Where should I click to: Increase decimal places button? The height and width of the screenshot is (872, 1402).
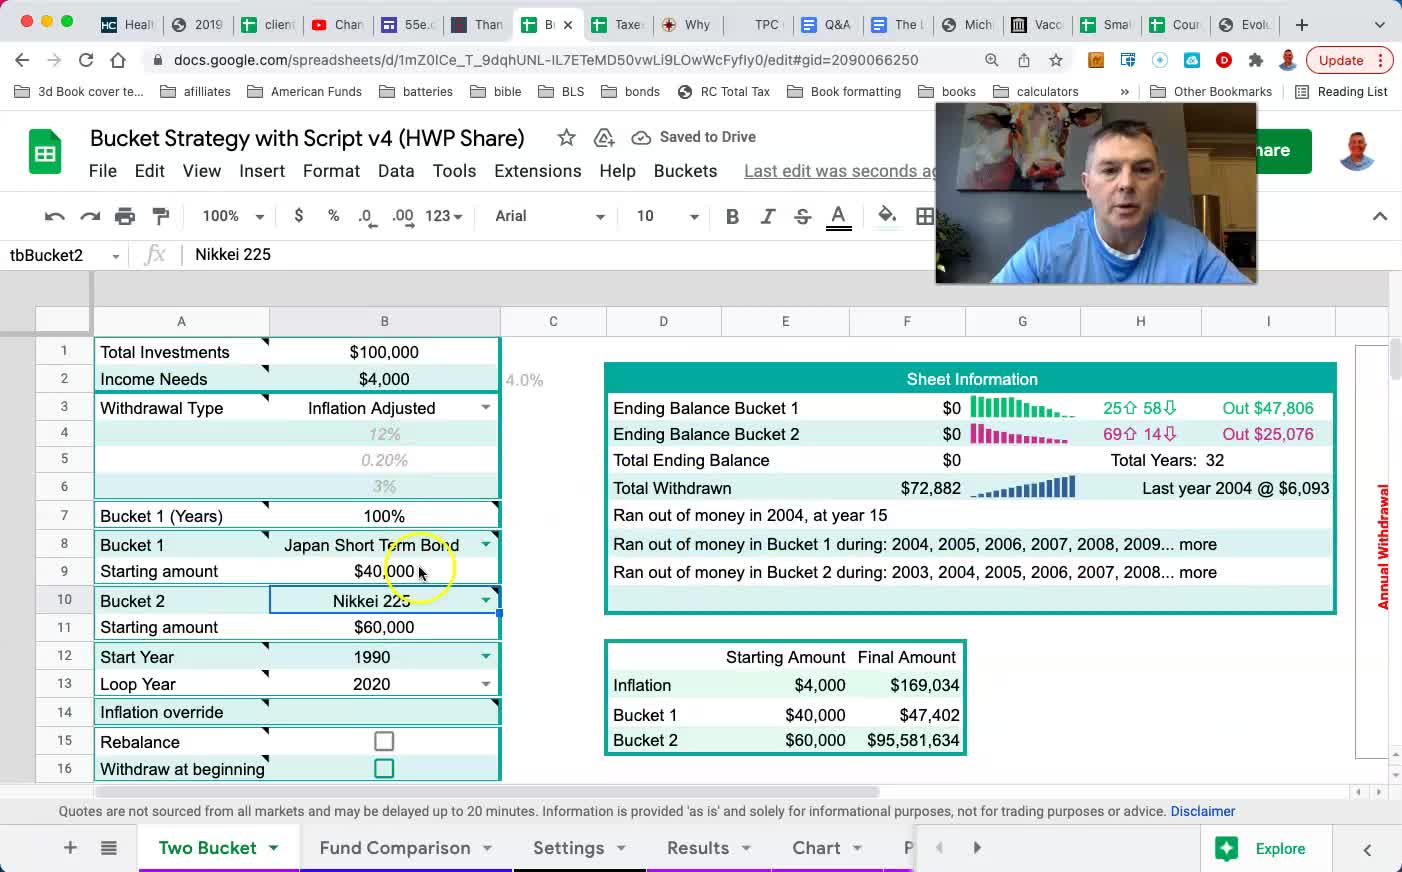pos(403,216)
